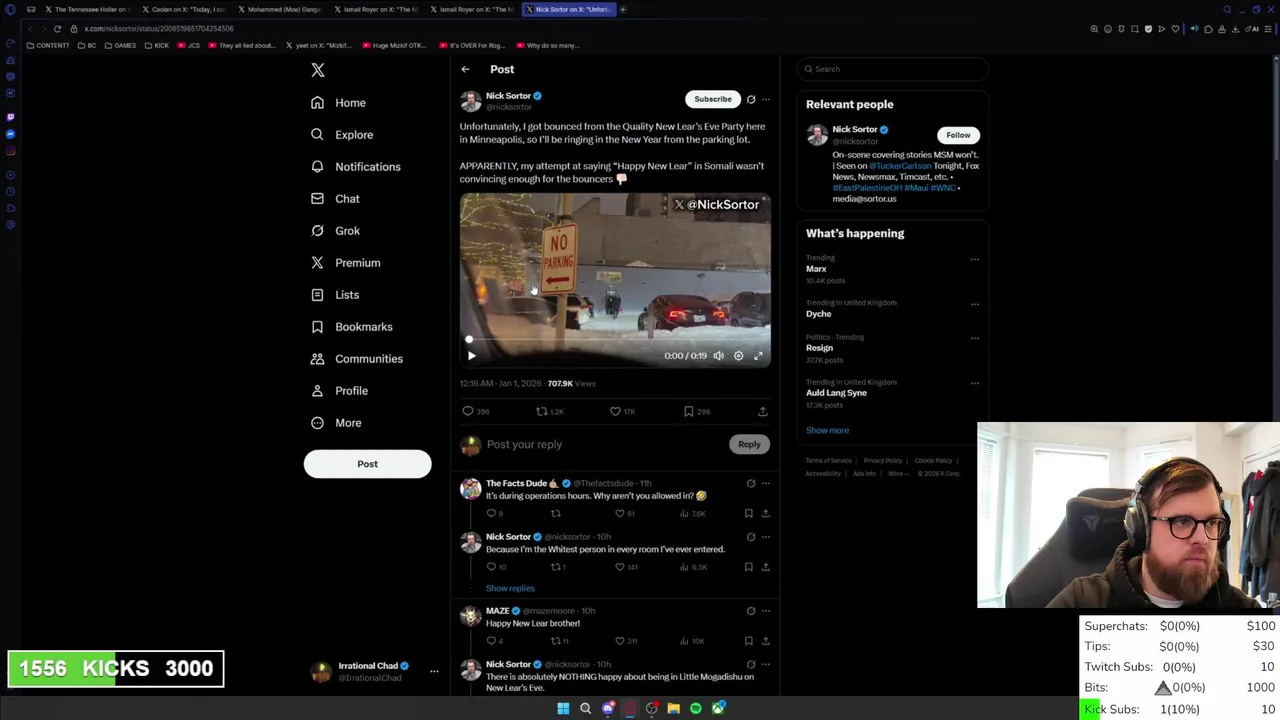Open video settings gear

(738, 356)
